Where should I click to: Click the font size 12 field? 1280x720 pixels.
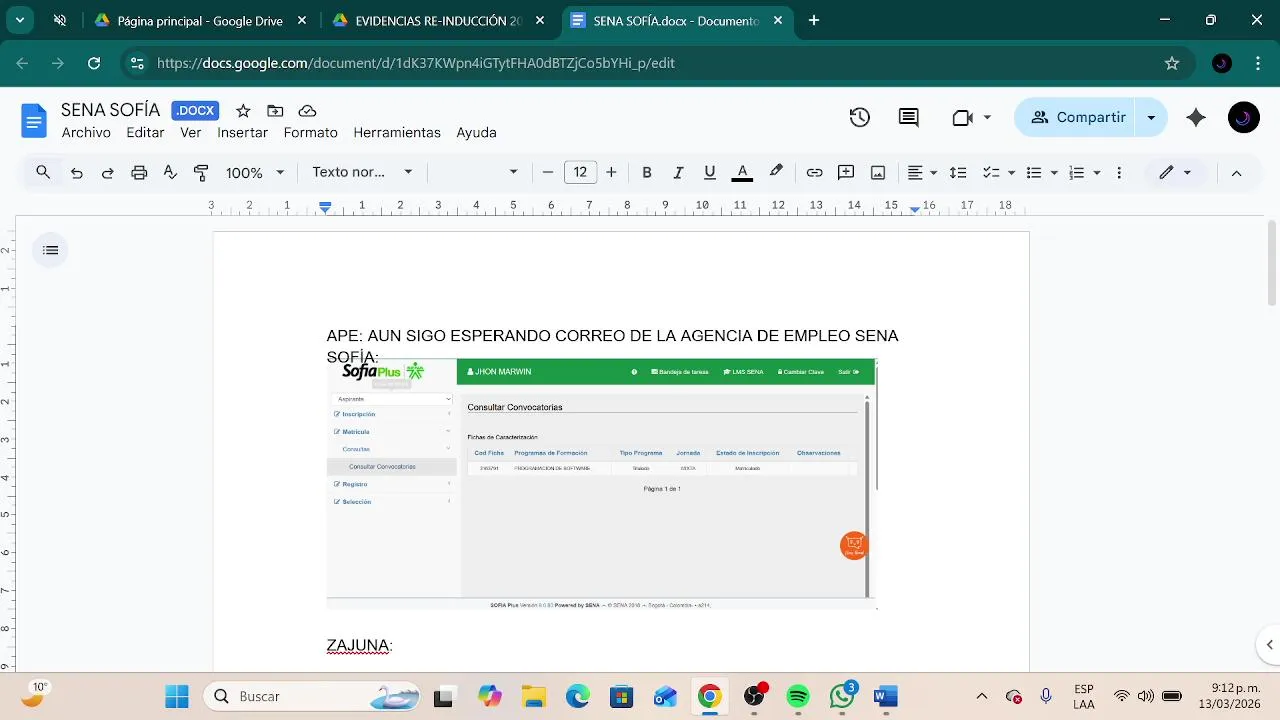pyautogui.click(x=580, y=173)
